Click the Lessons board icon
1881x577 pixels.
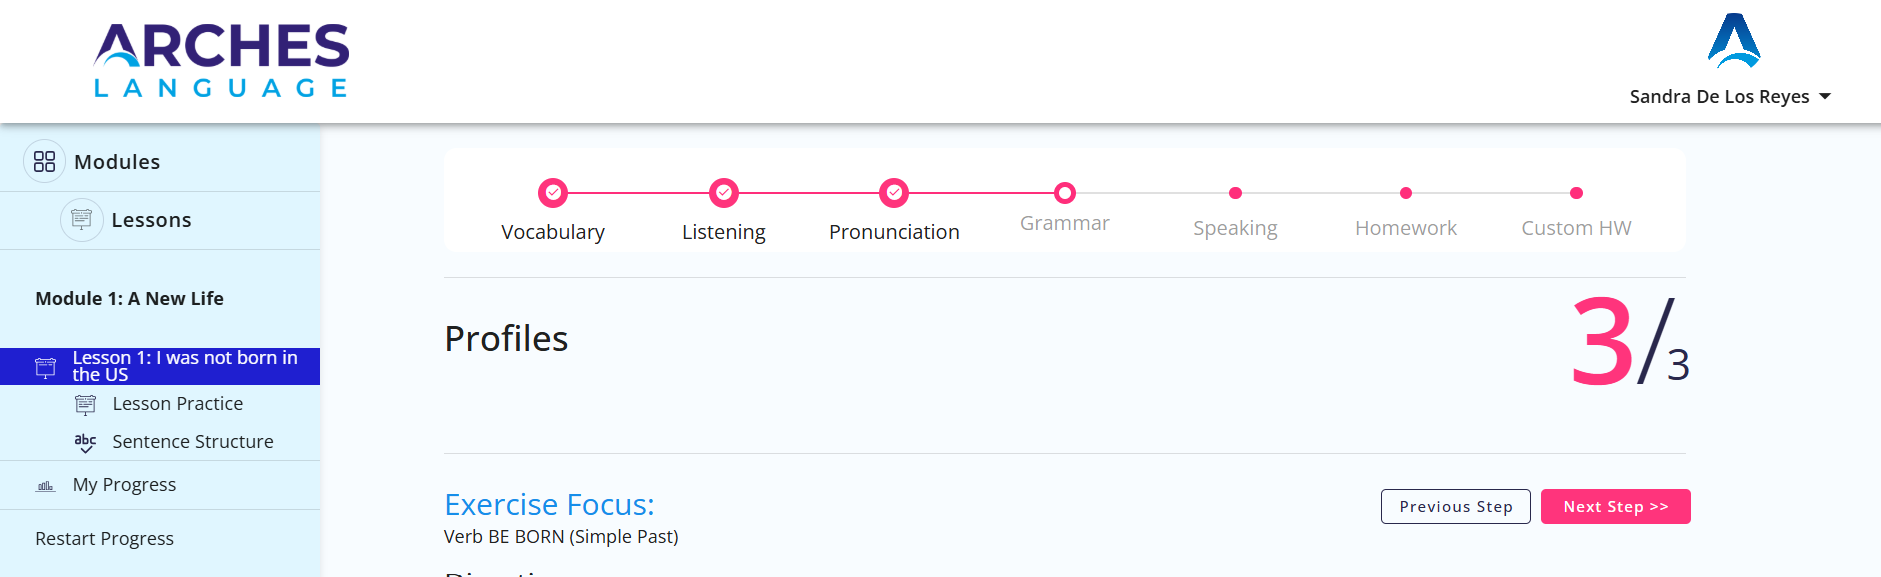(x=82, y=219)
